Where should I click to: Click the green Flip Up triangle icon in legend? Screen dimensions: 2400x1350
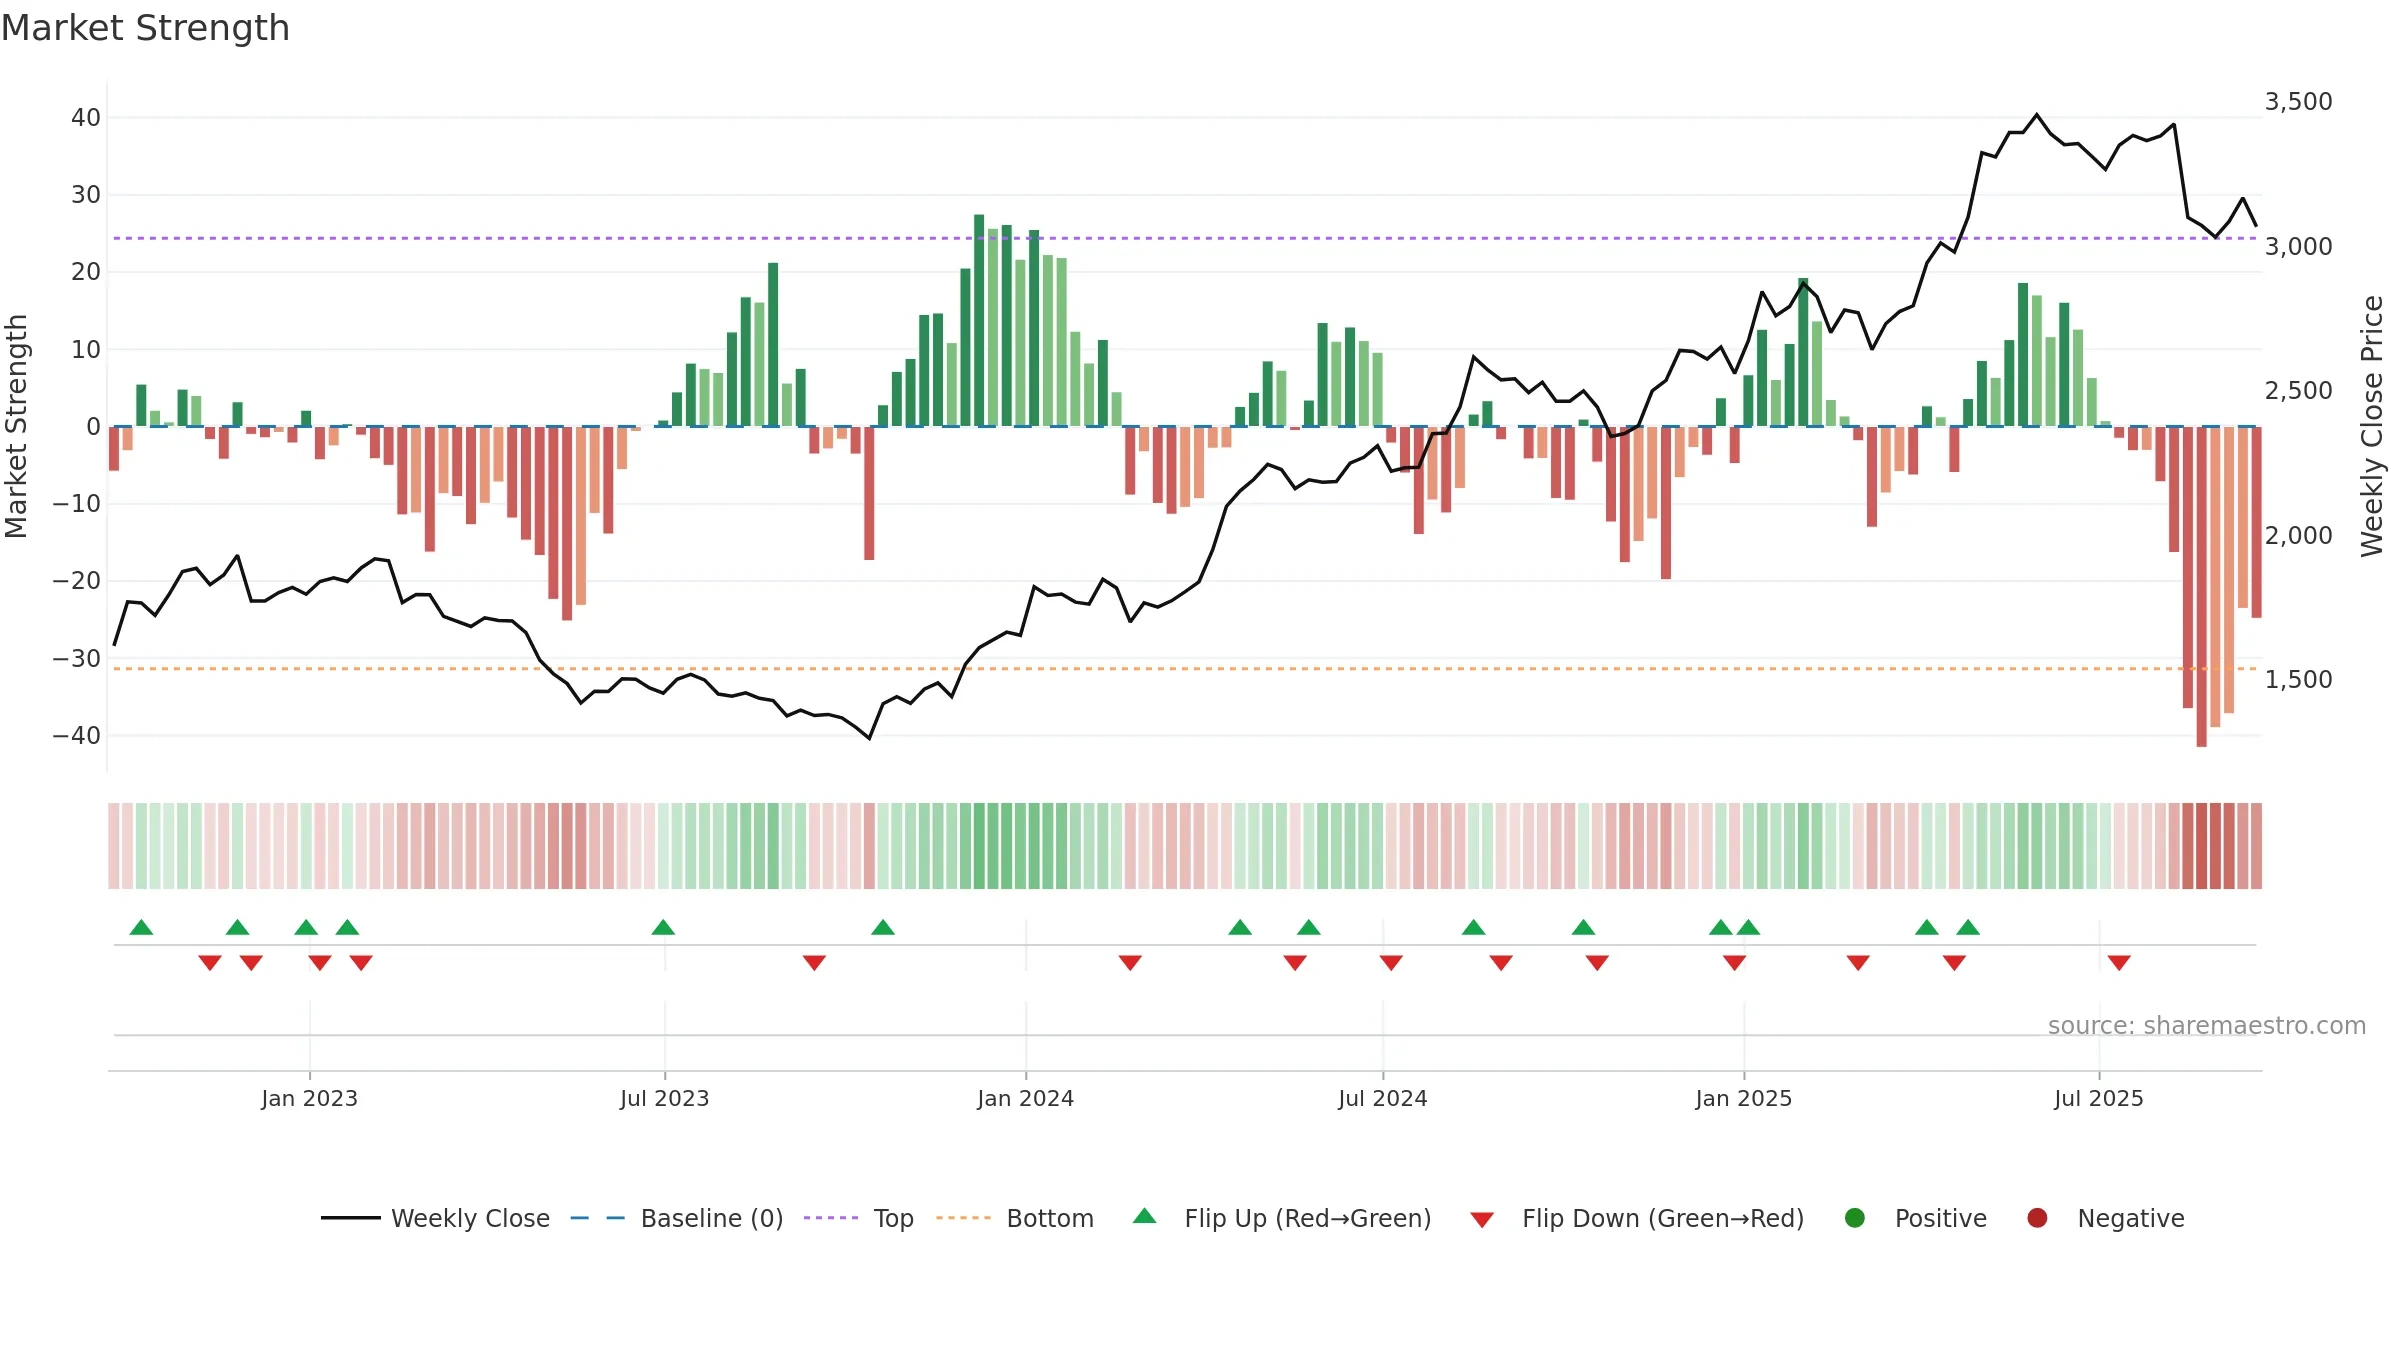pyautogui.click(x=1145, y=1216)
